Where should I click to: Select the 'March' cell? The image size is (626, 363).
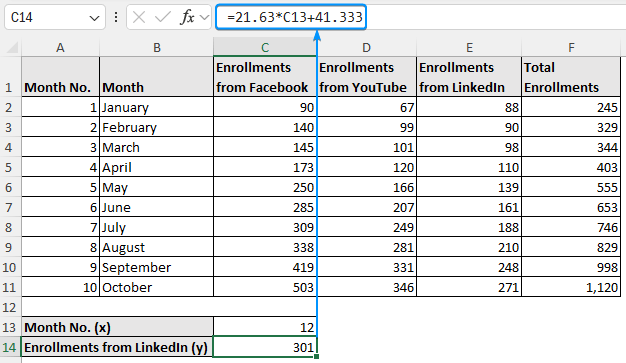point(156,147)
